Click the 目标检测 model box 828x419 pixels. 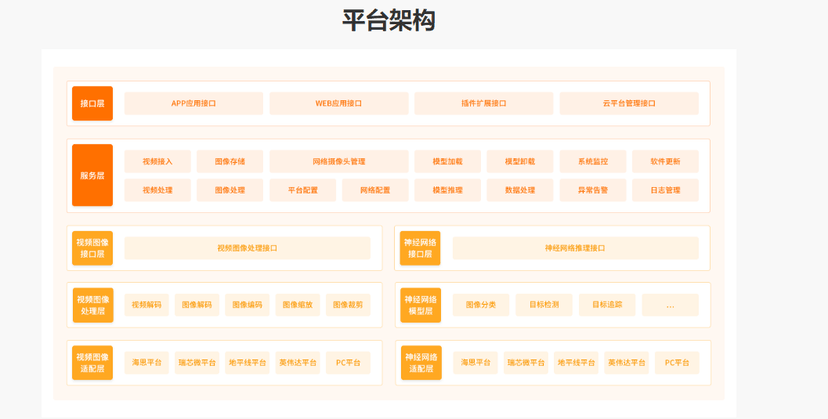click(544, 305)
